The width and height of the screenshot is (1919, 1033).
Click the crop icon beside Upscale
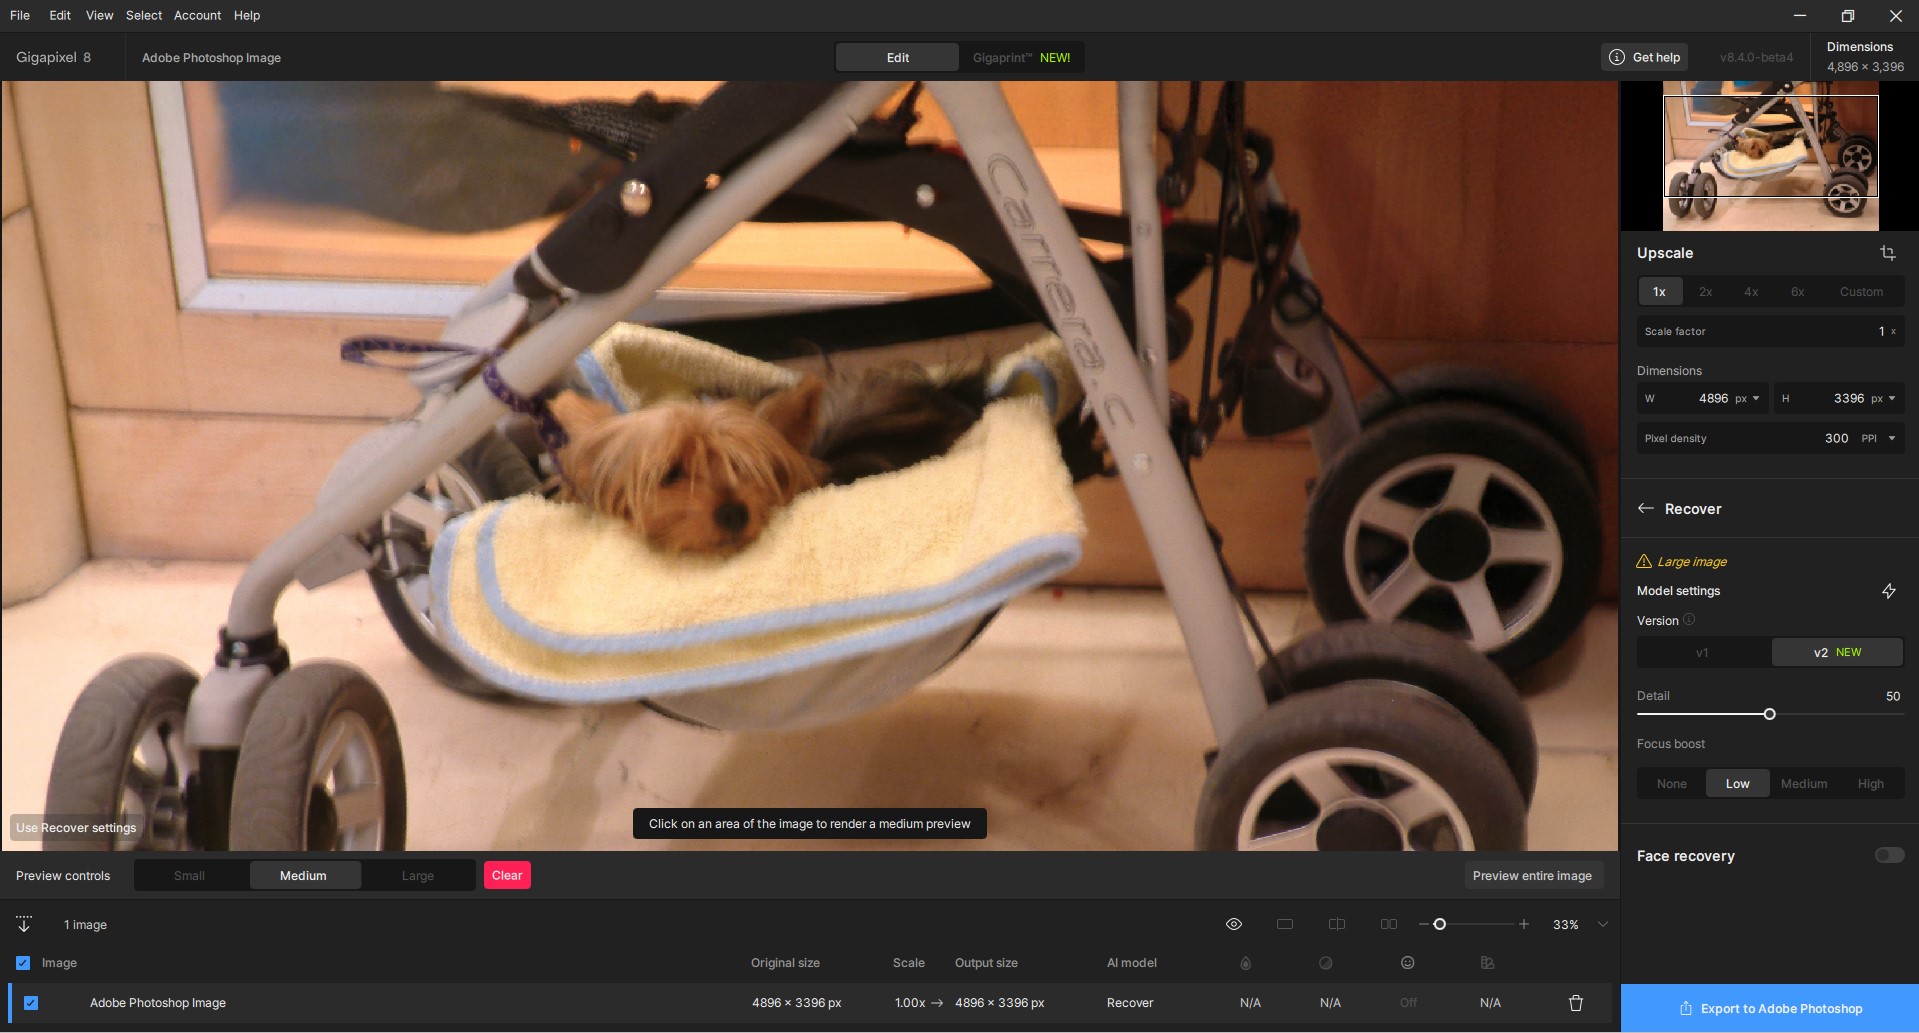click(x=1887, y=253)
